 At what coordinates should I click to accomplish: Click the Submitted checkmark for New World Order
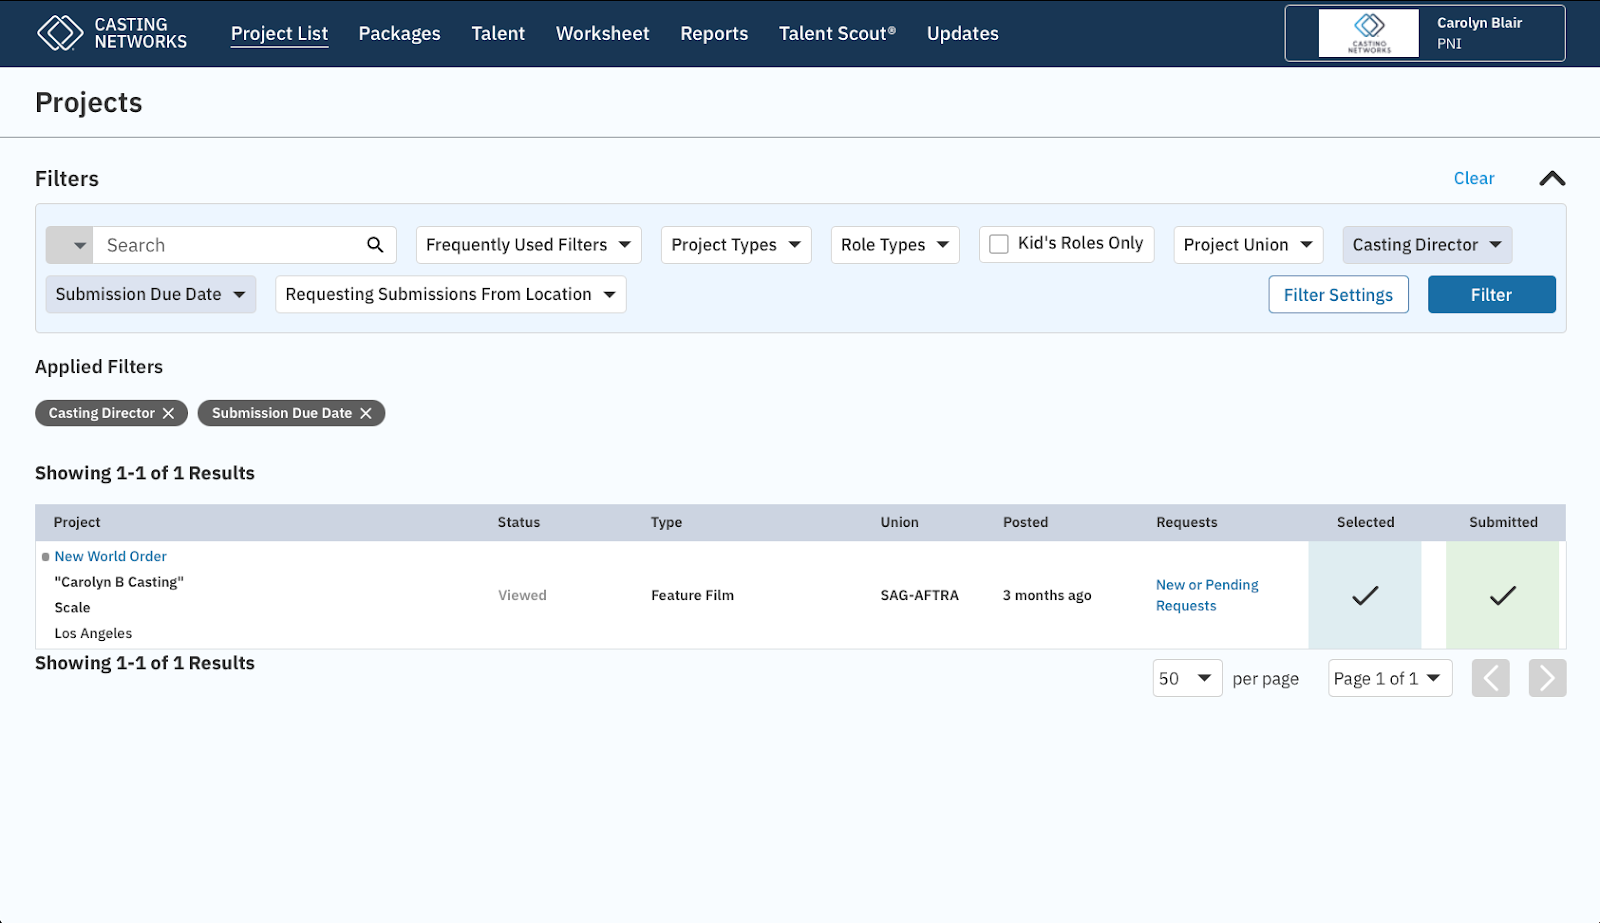click(1502, 596)
